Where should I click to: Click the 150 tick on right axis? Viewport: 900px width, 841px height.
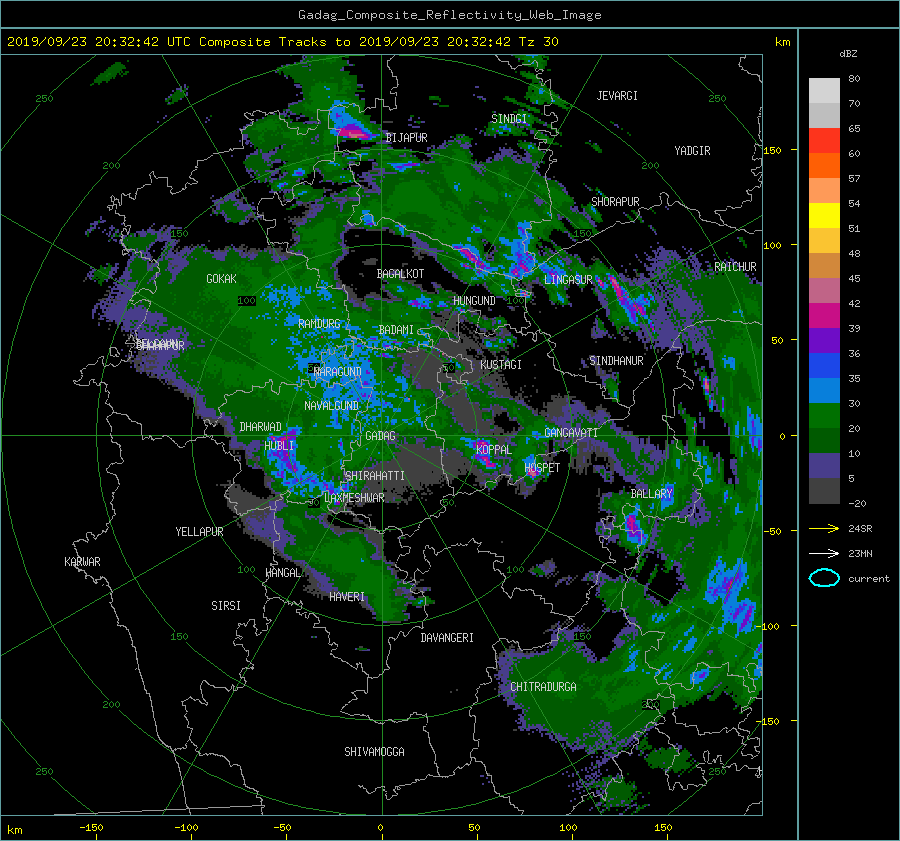[x=773, y=150]
